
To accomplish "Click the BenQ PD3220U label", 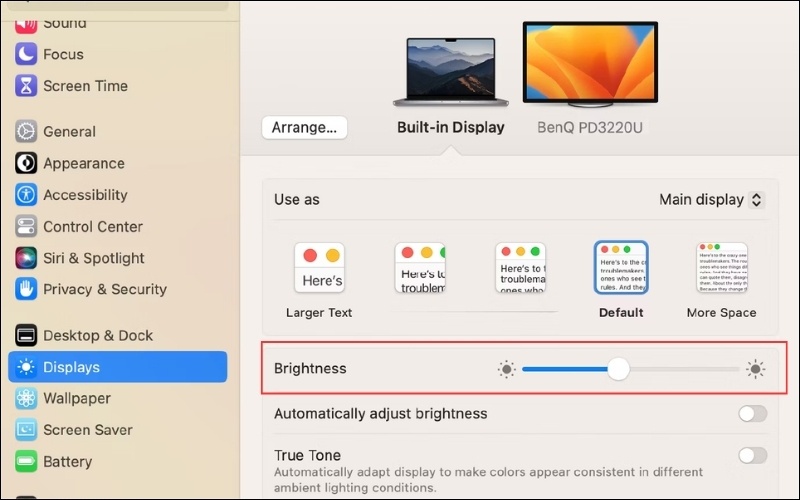I will [x=590, y=128].
